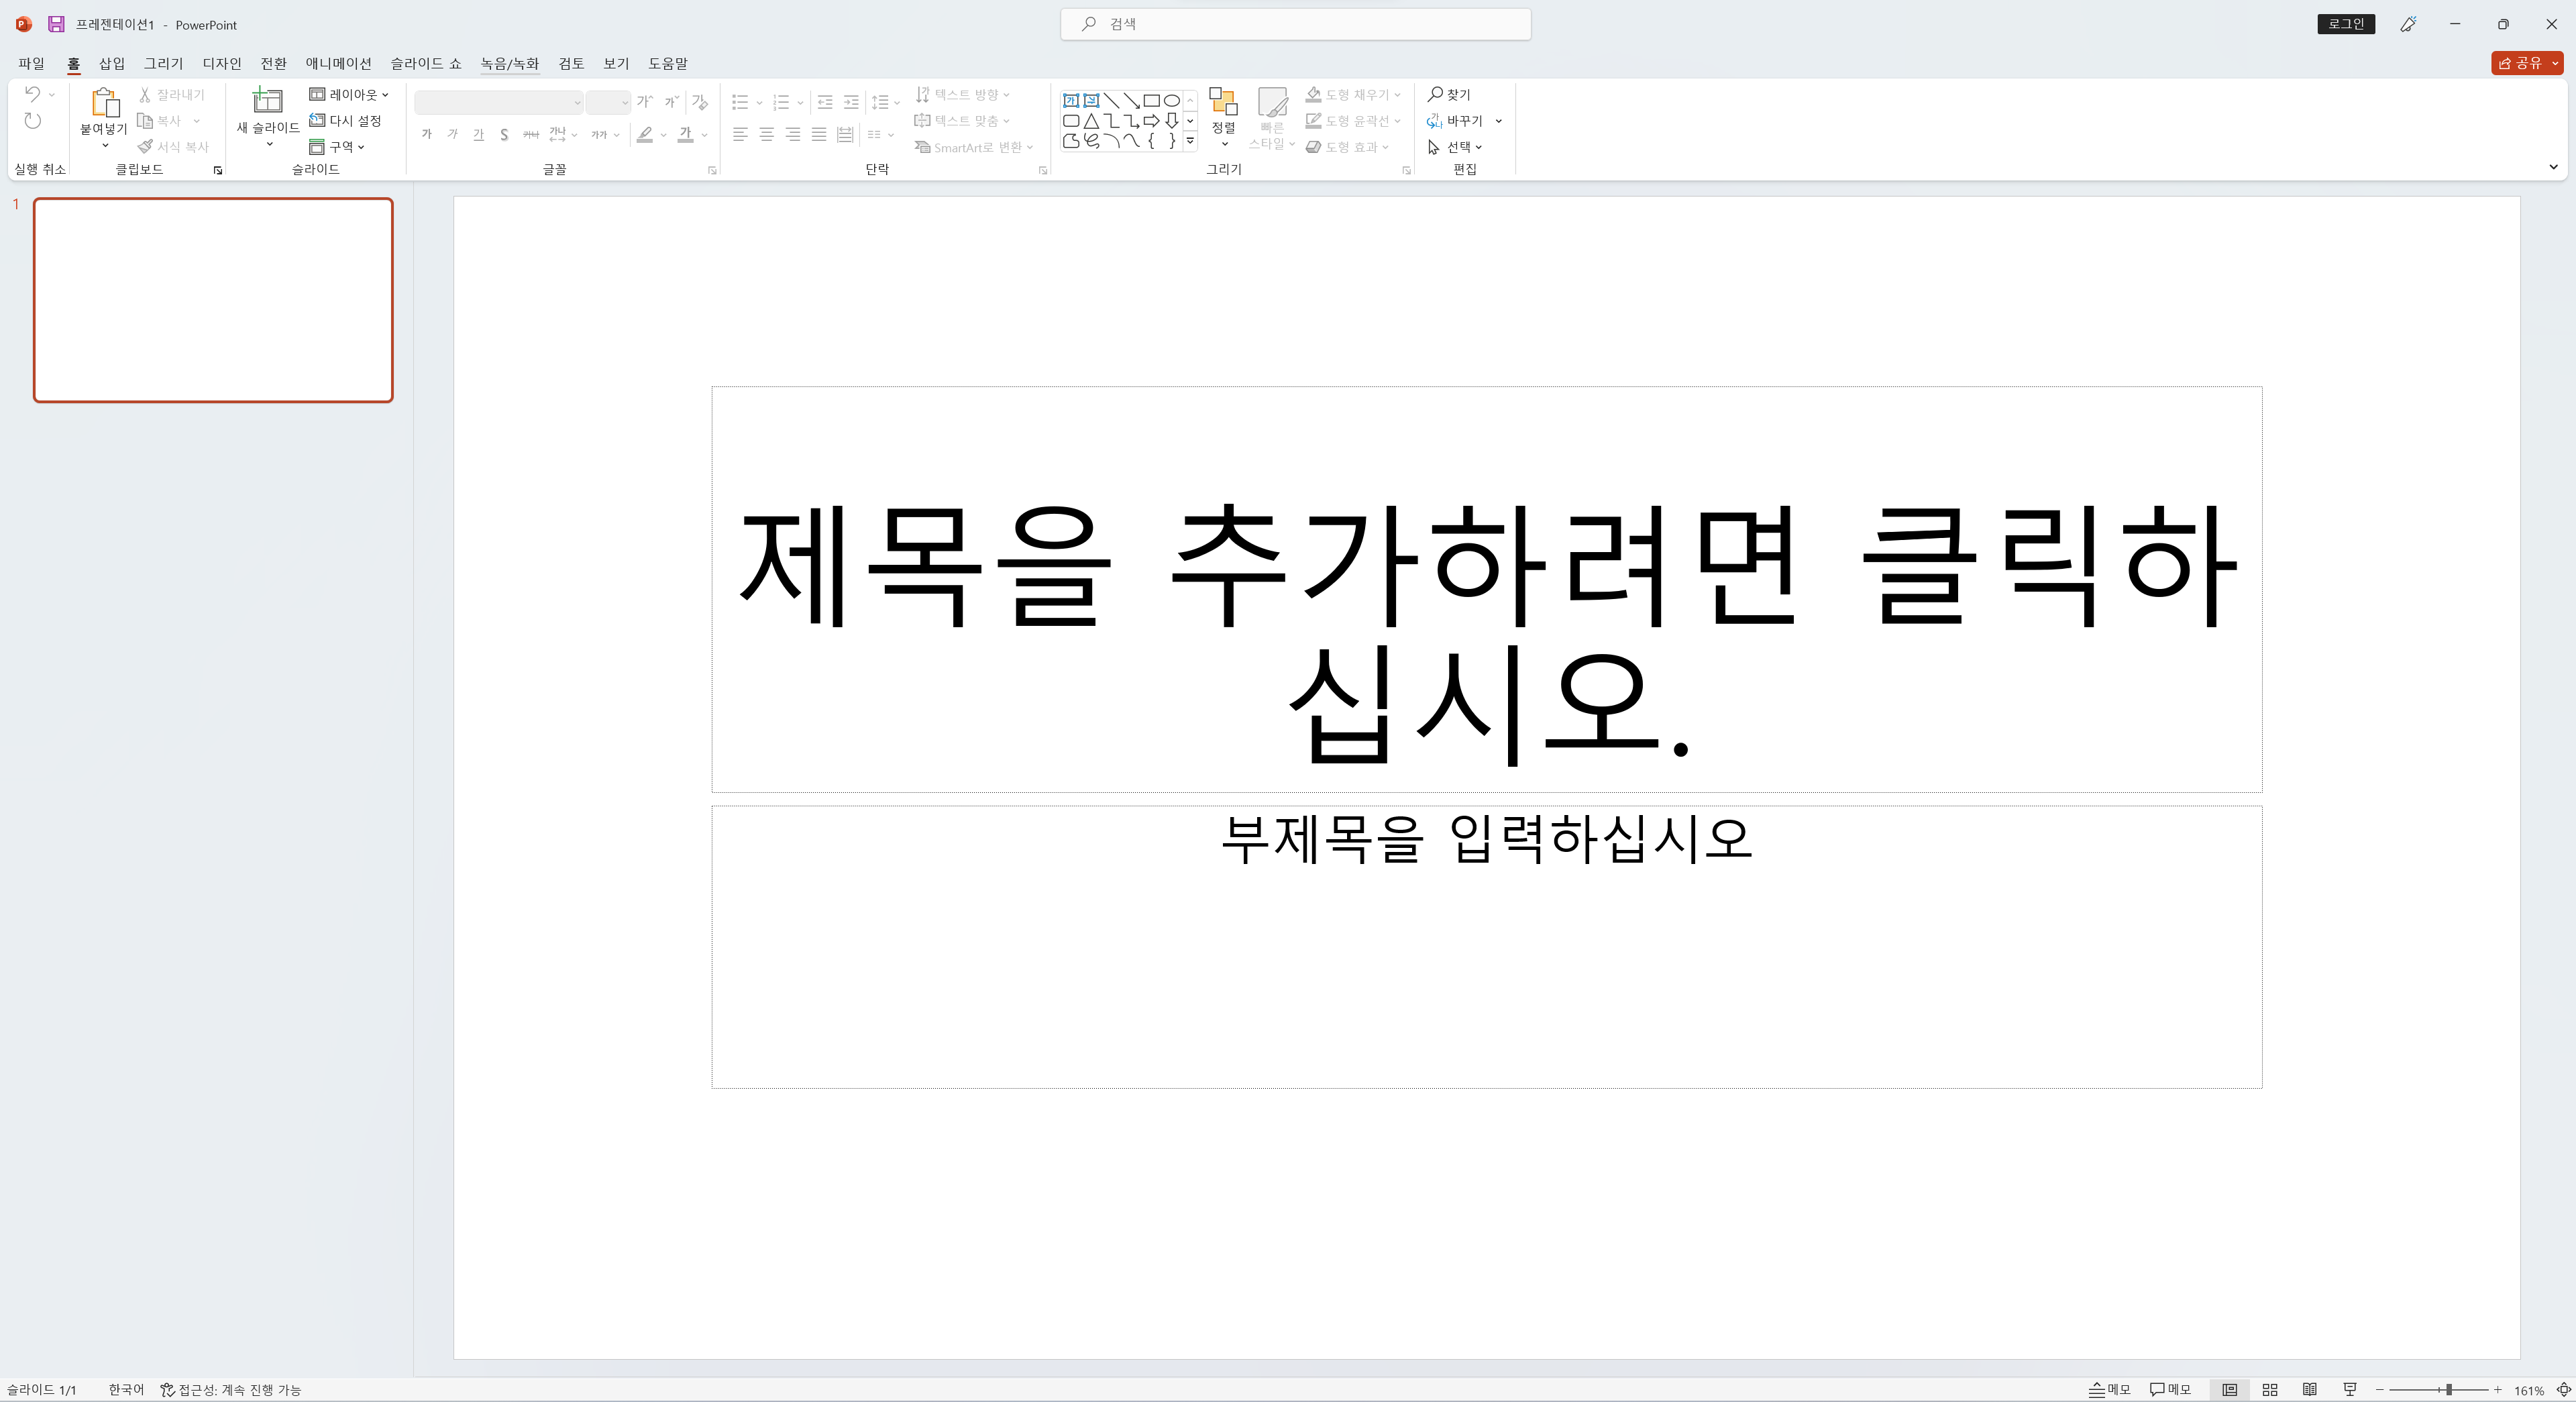This screenshot has height=1402, width=2576.
Task: Open the Section (구역) dropdown
Action: (x=337, y=147)
